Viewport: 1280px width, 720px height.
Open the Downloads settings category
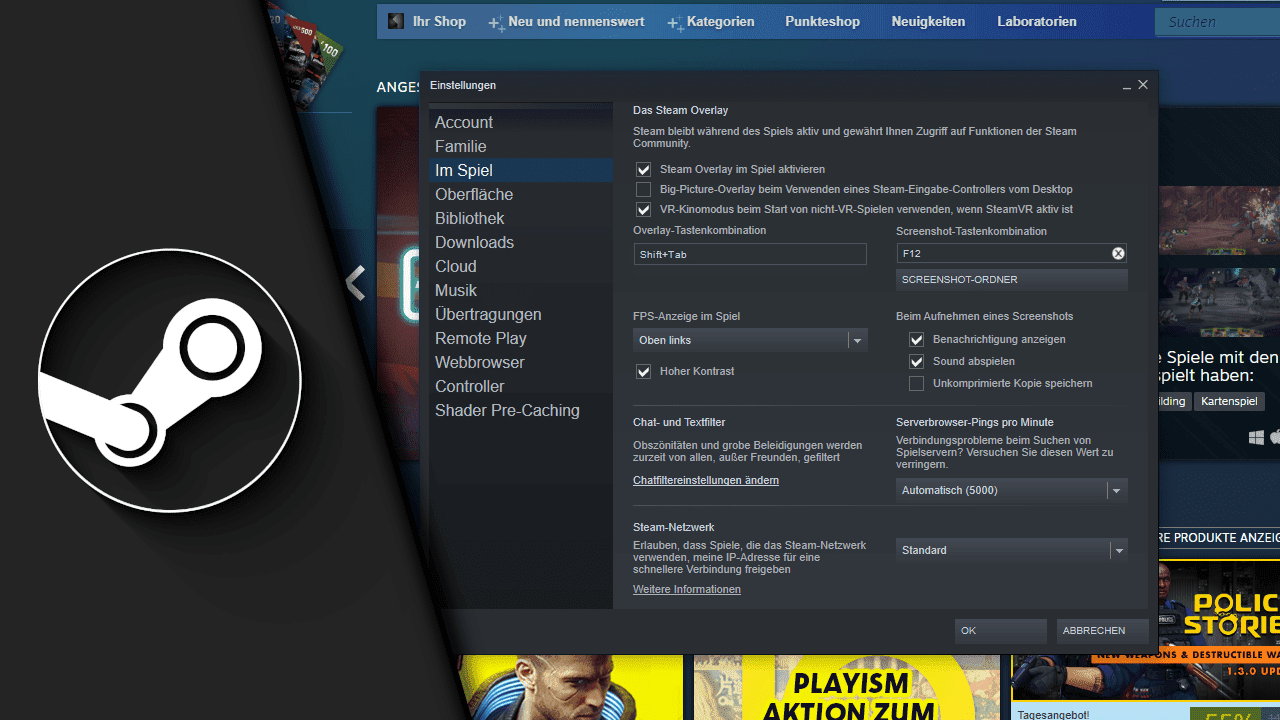(521, 242)
